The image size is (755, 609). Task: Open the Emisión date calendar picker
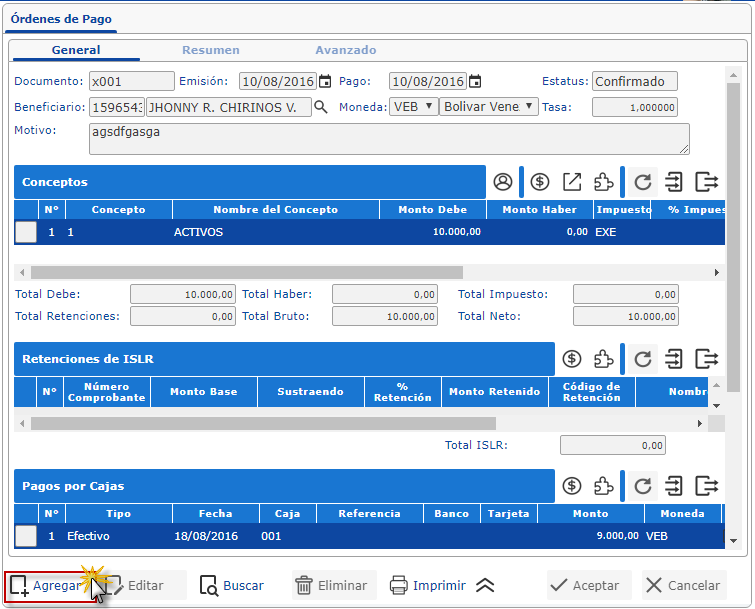[325, 82]
